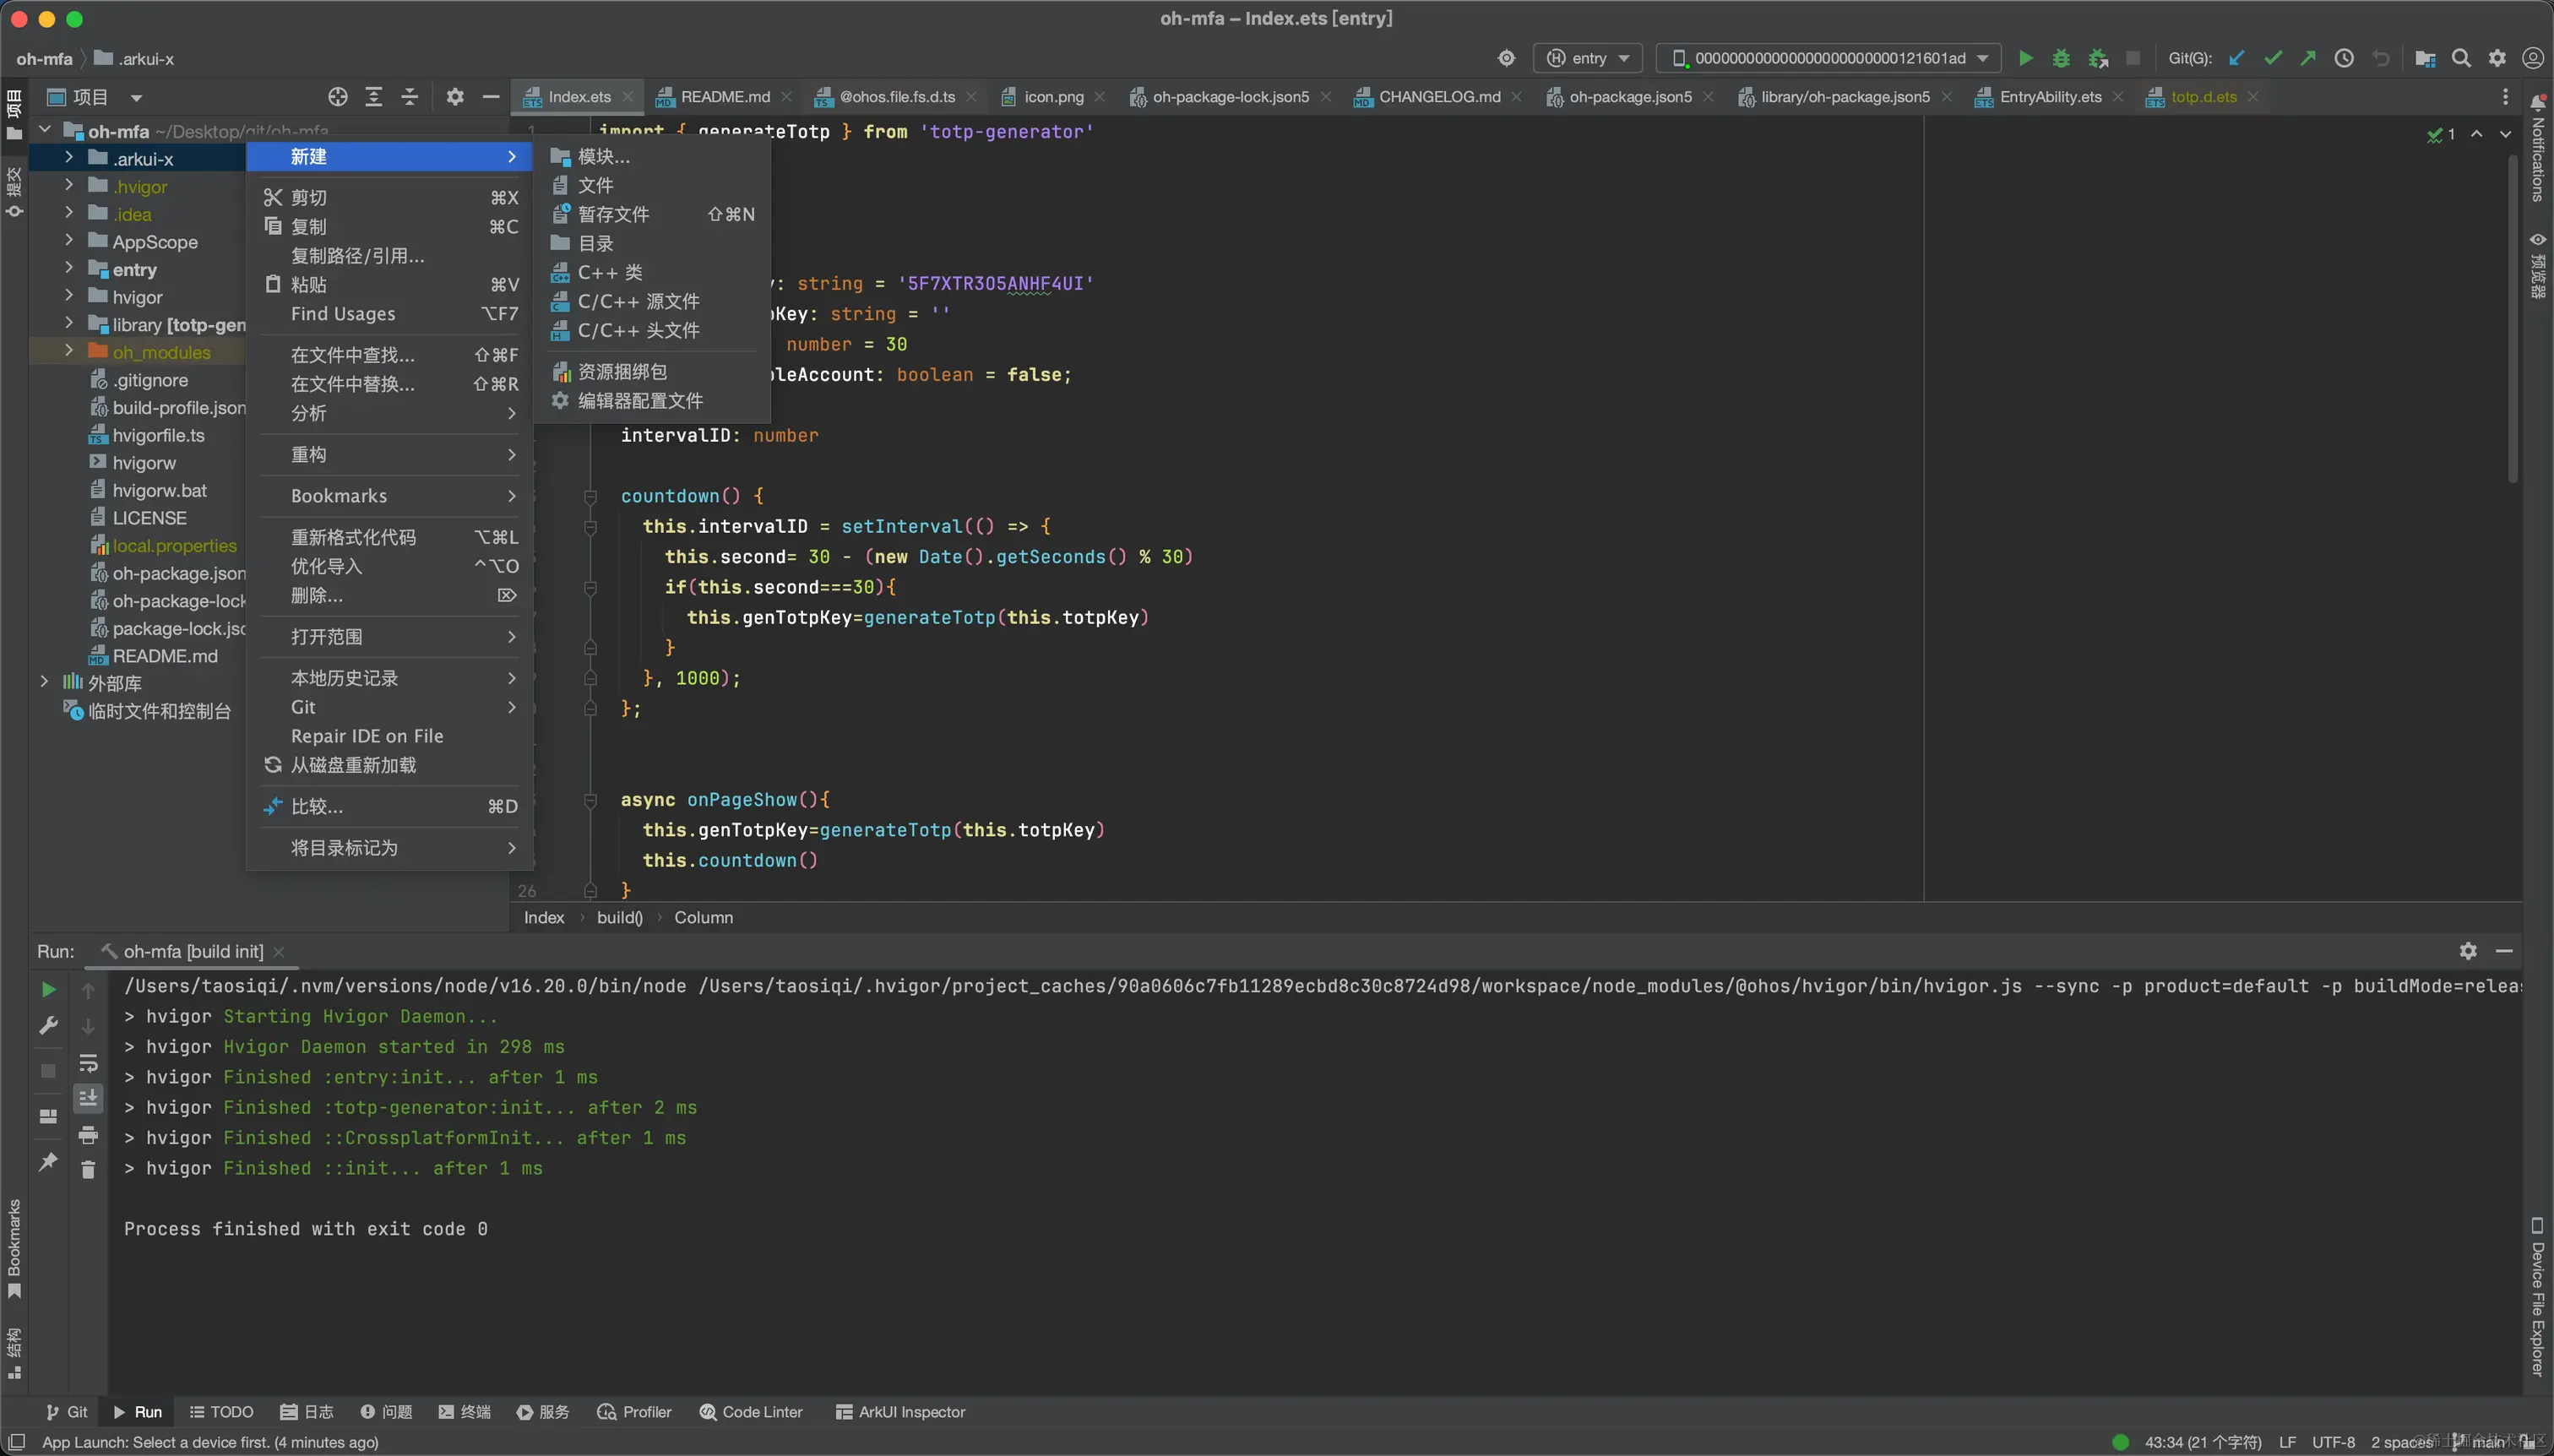This screenshot has height=1456, width=2554.
Task: Open the project view dropdown 项目
Action: (96, 97)
